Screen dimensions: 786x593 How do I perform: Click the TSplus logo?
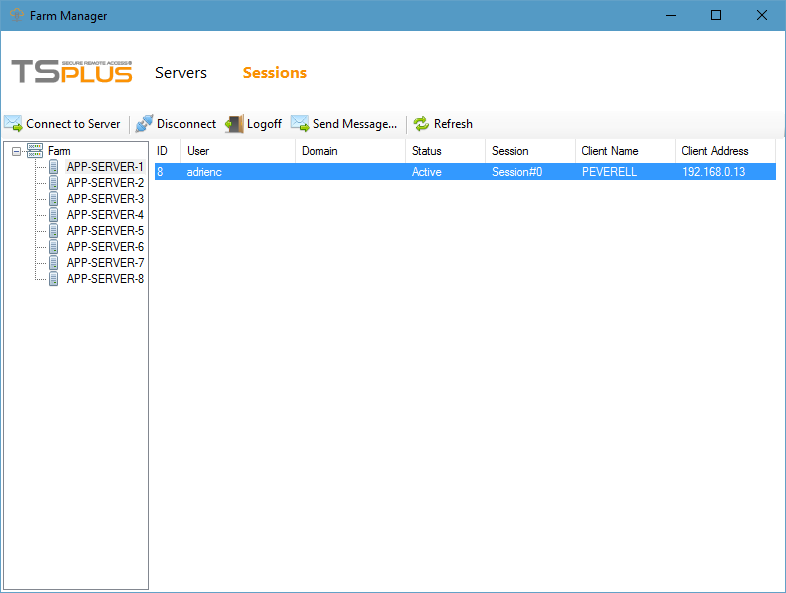[x=72, y=71]
